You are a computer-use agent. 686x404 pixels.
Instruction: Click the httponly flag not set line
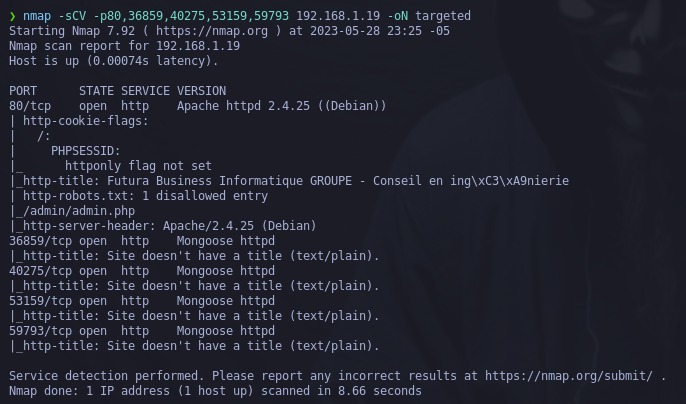138,166
